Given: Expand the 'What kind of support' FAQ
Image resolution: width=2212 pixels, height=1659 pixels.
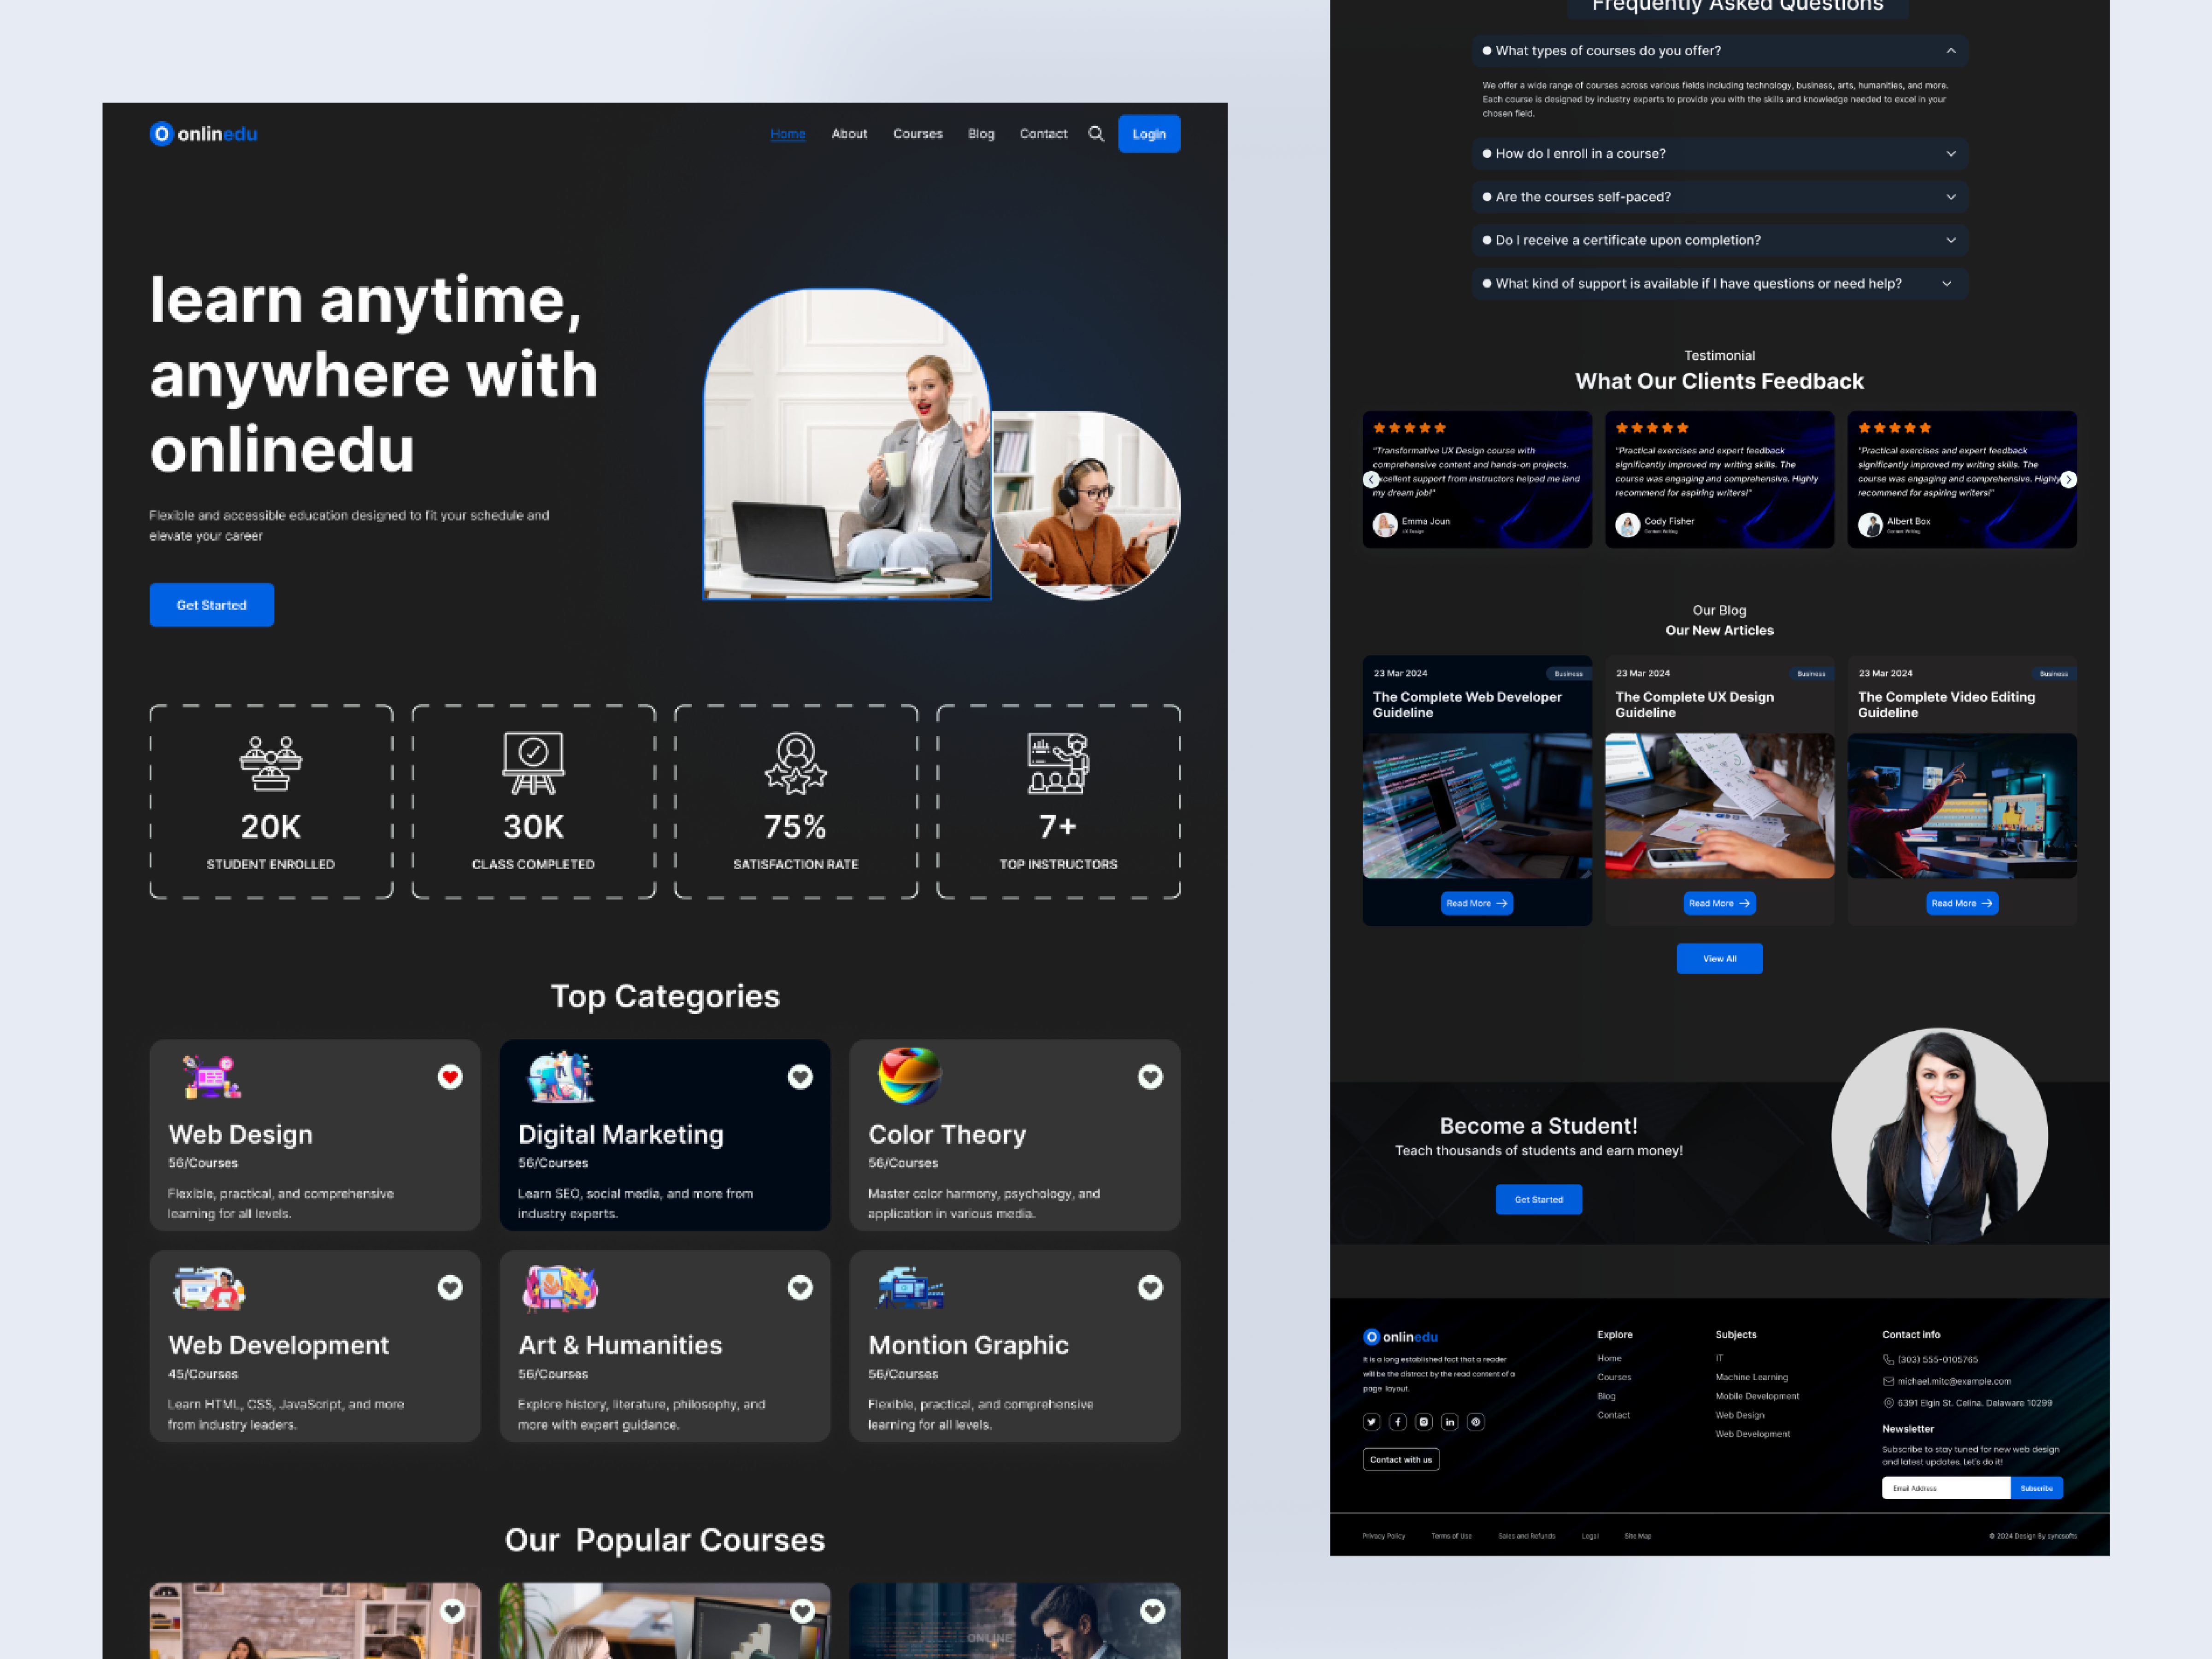Looking at the screenshot, I should tap(1719, 284).
